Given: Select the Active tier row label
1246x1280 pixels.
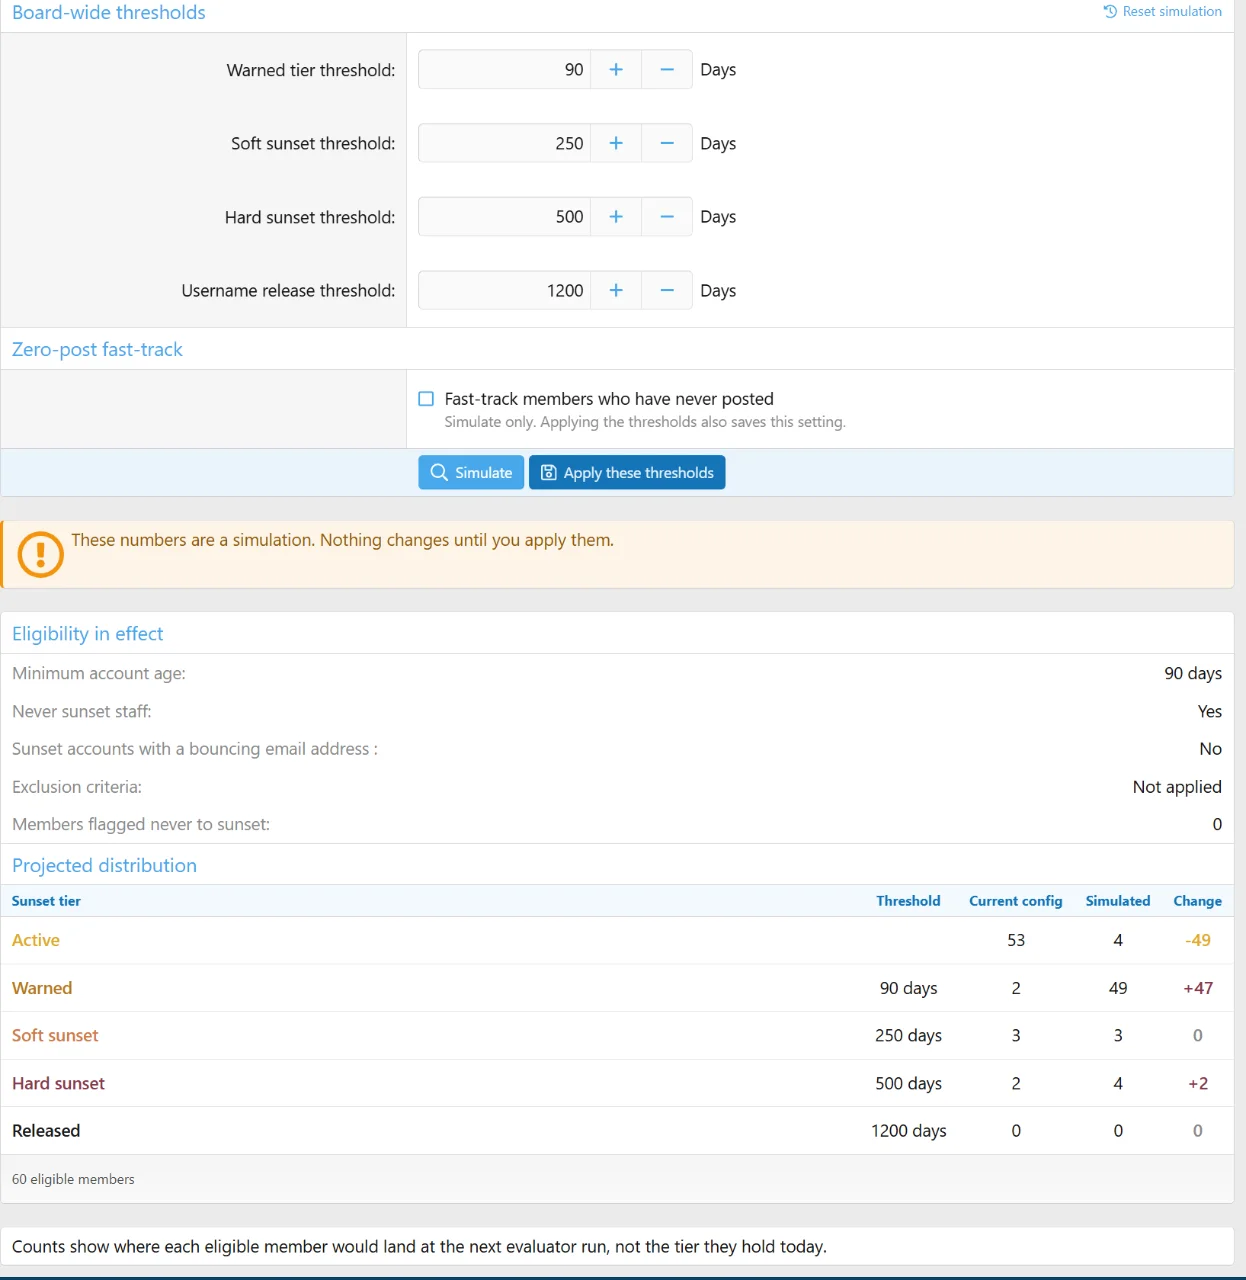Looking at the screenshot, I should point(36,940).
